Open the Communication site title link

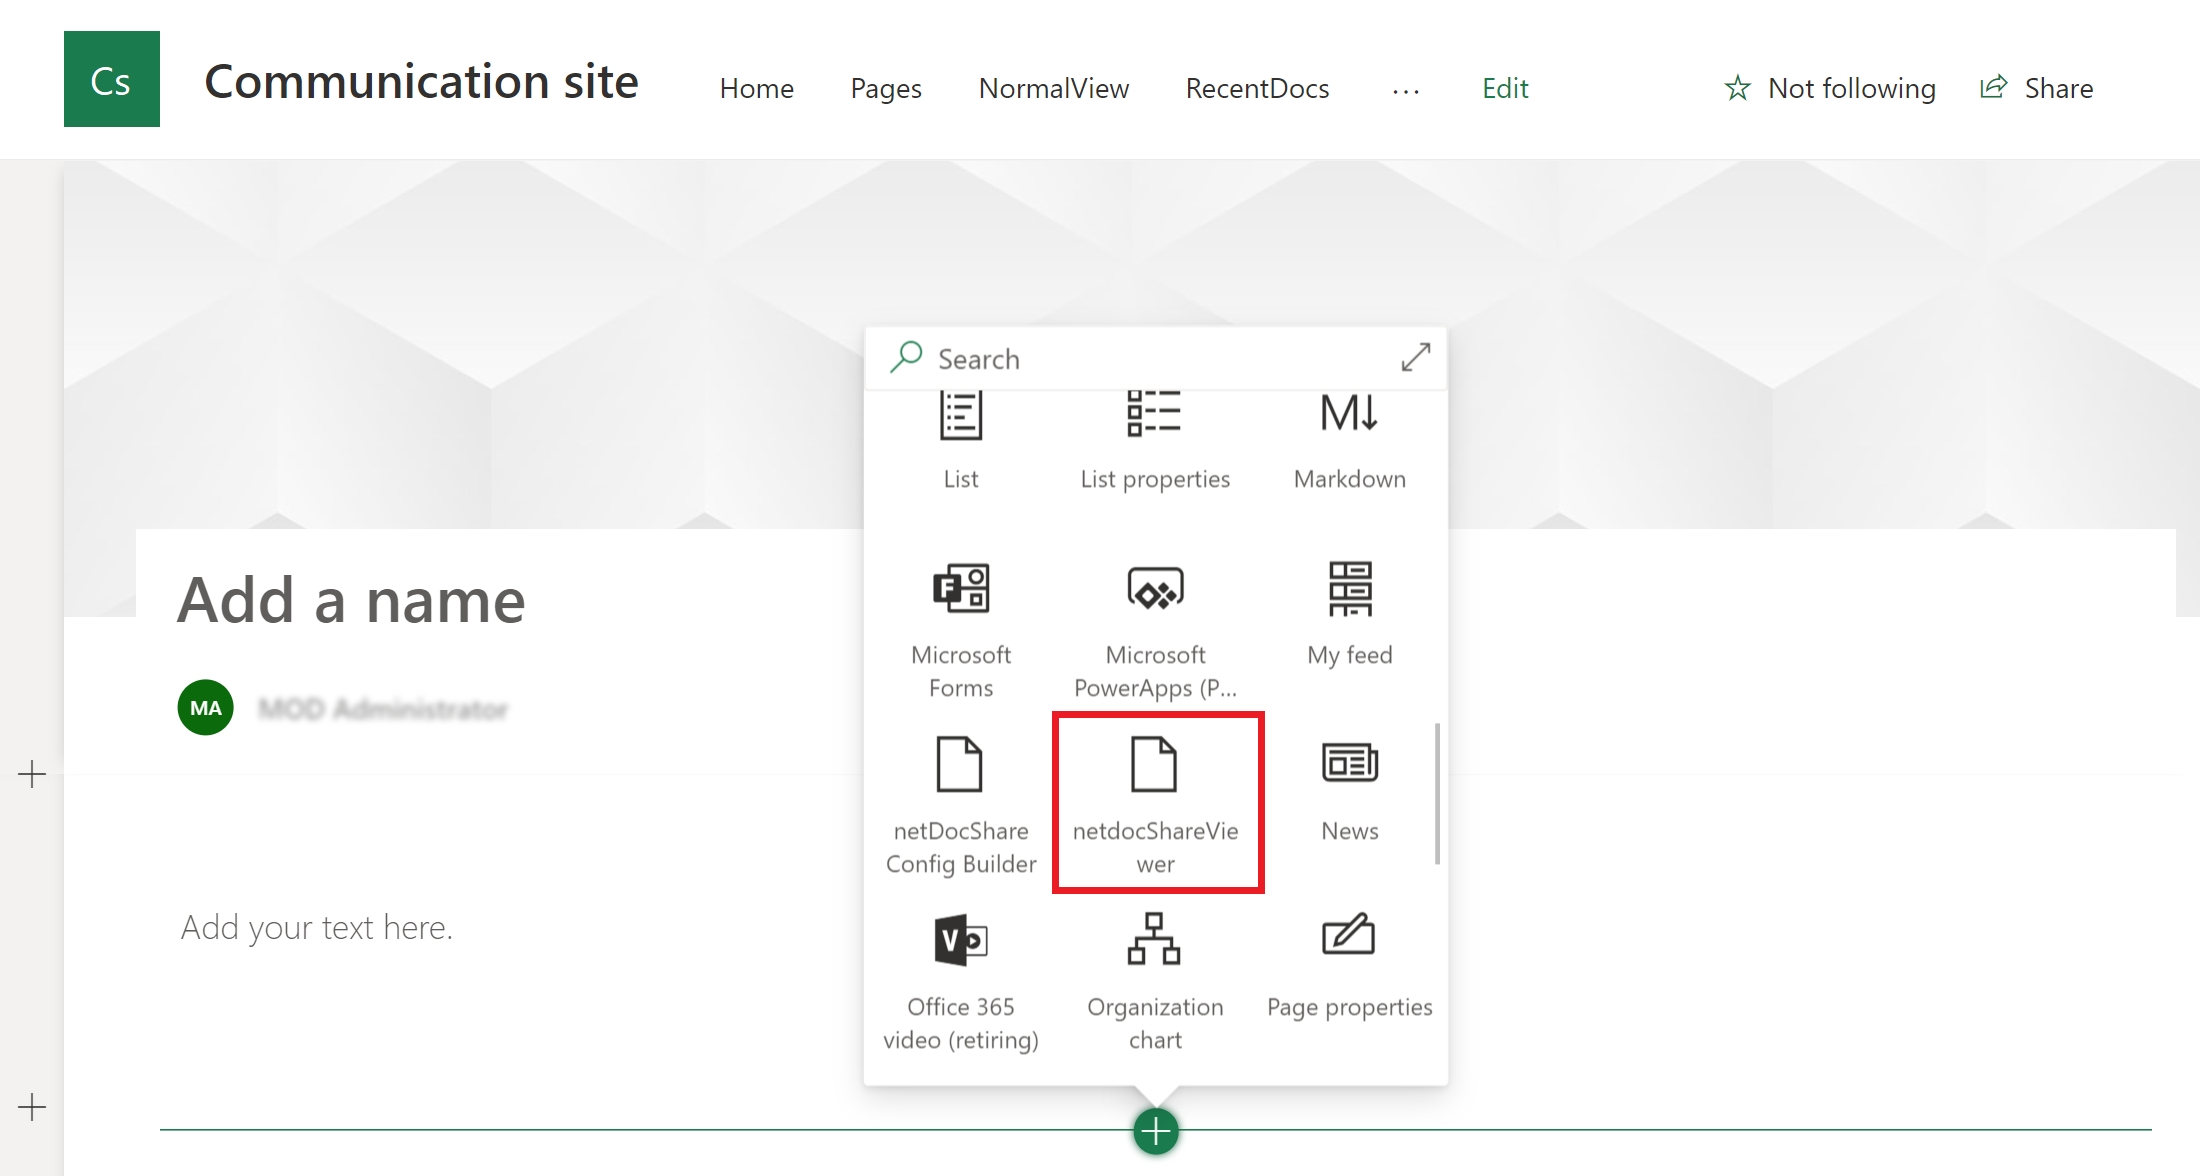click(x=421, y=81)
